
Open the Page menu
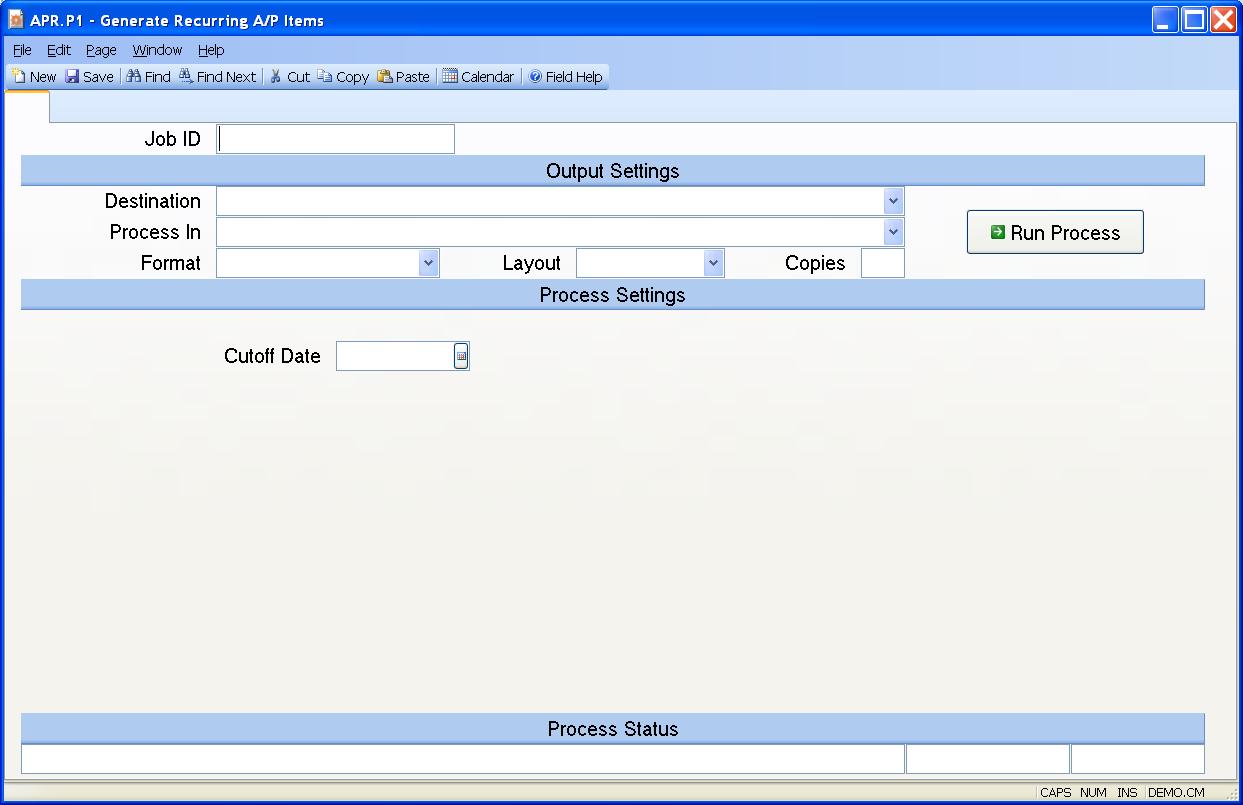[101, 50]
